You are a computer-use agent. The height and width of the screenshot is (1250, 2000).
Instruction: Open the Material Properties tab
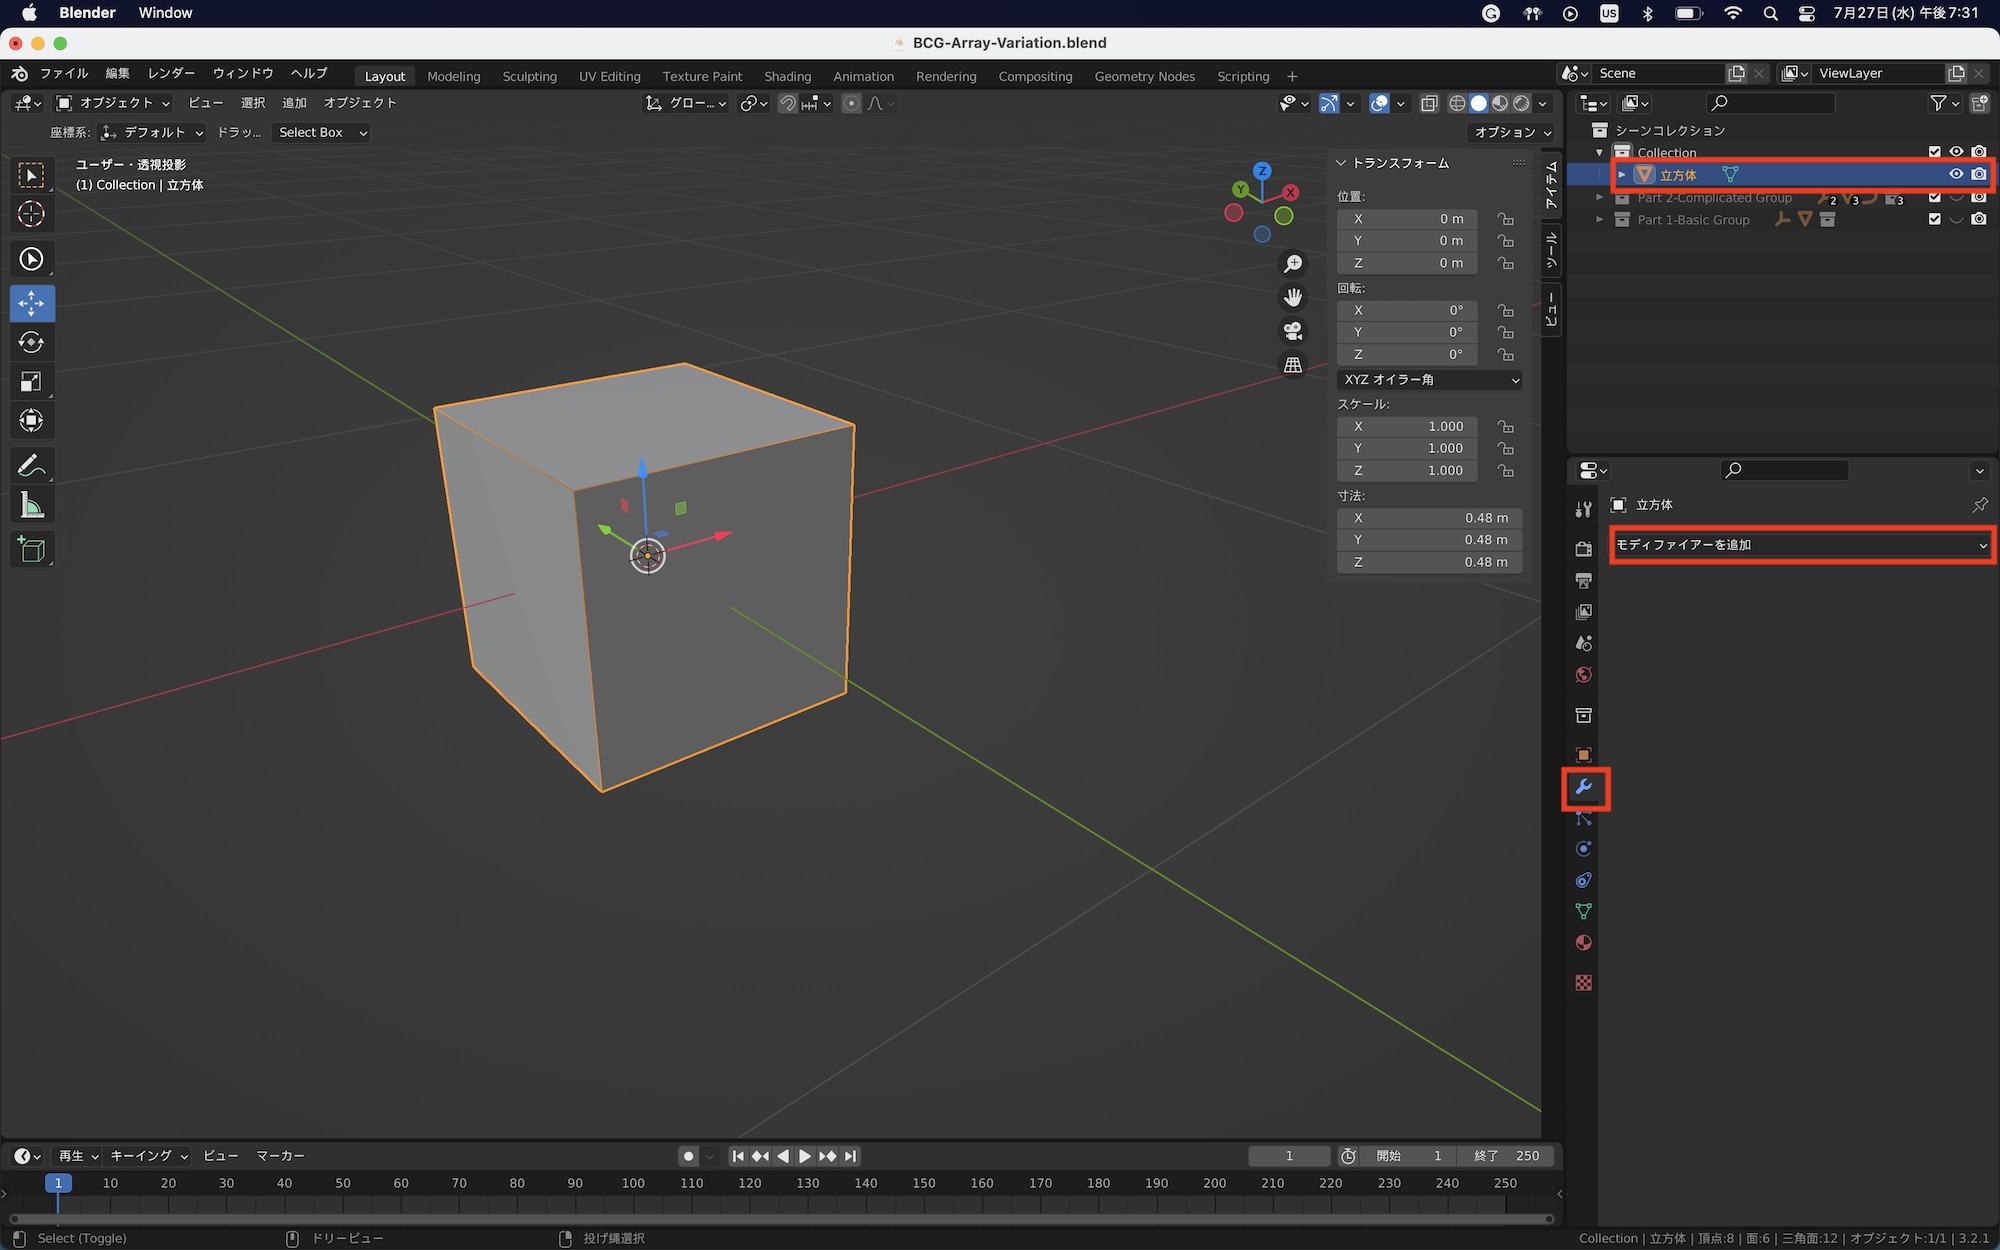[x=1584, y=942]
